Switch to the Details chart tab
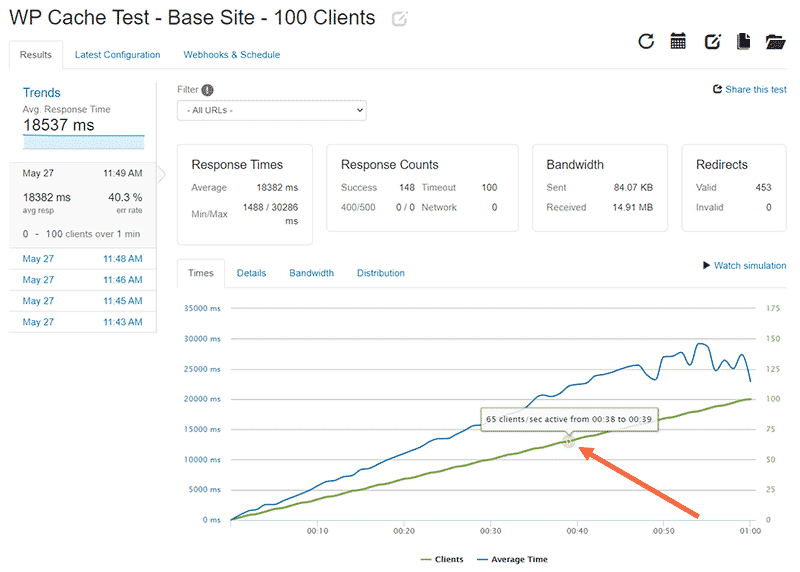The image size is (800, 572). (x=251, y=273)
